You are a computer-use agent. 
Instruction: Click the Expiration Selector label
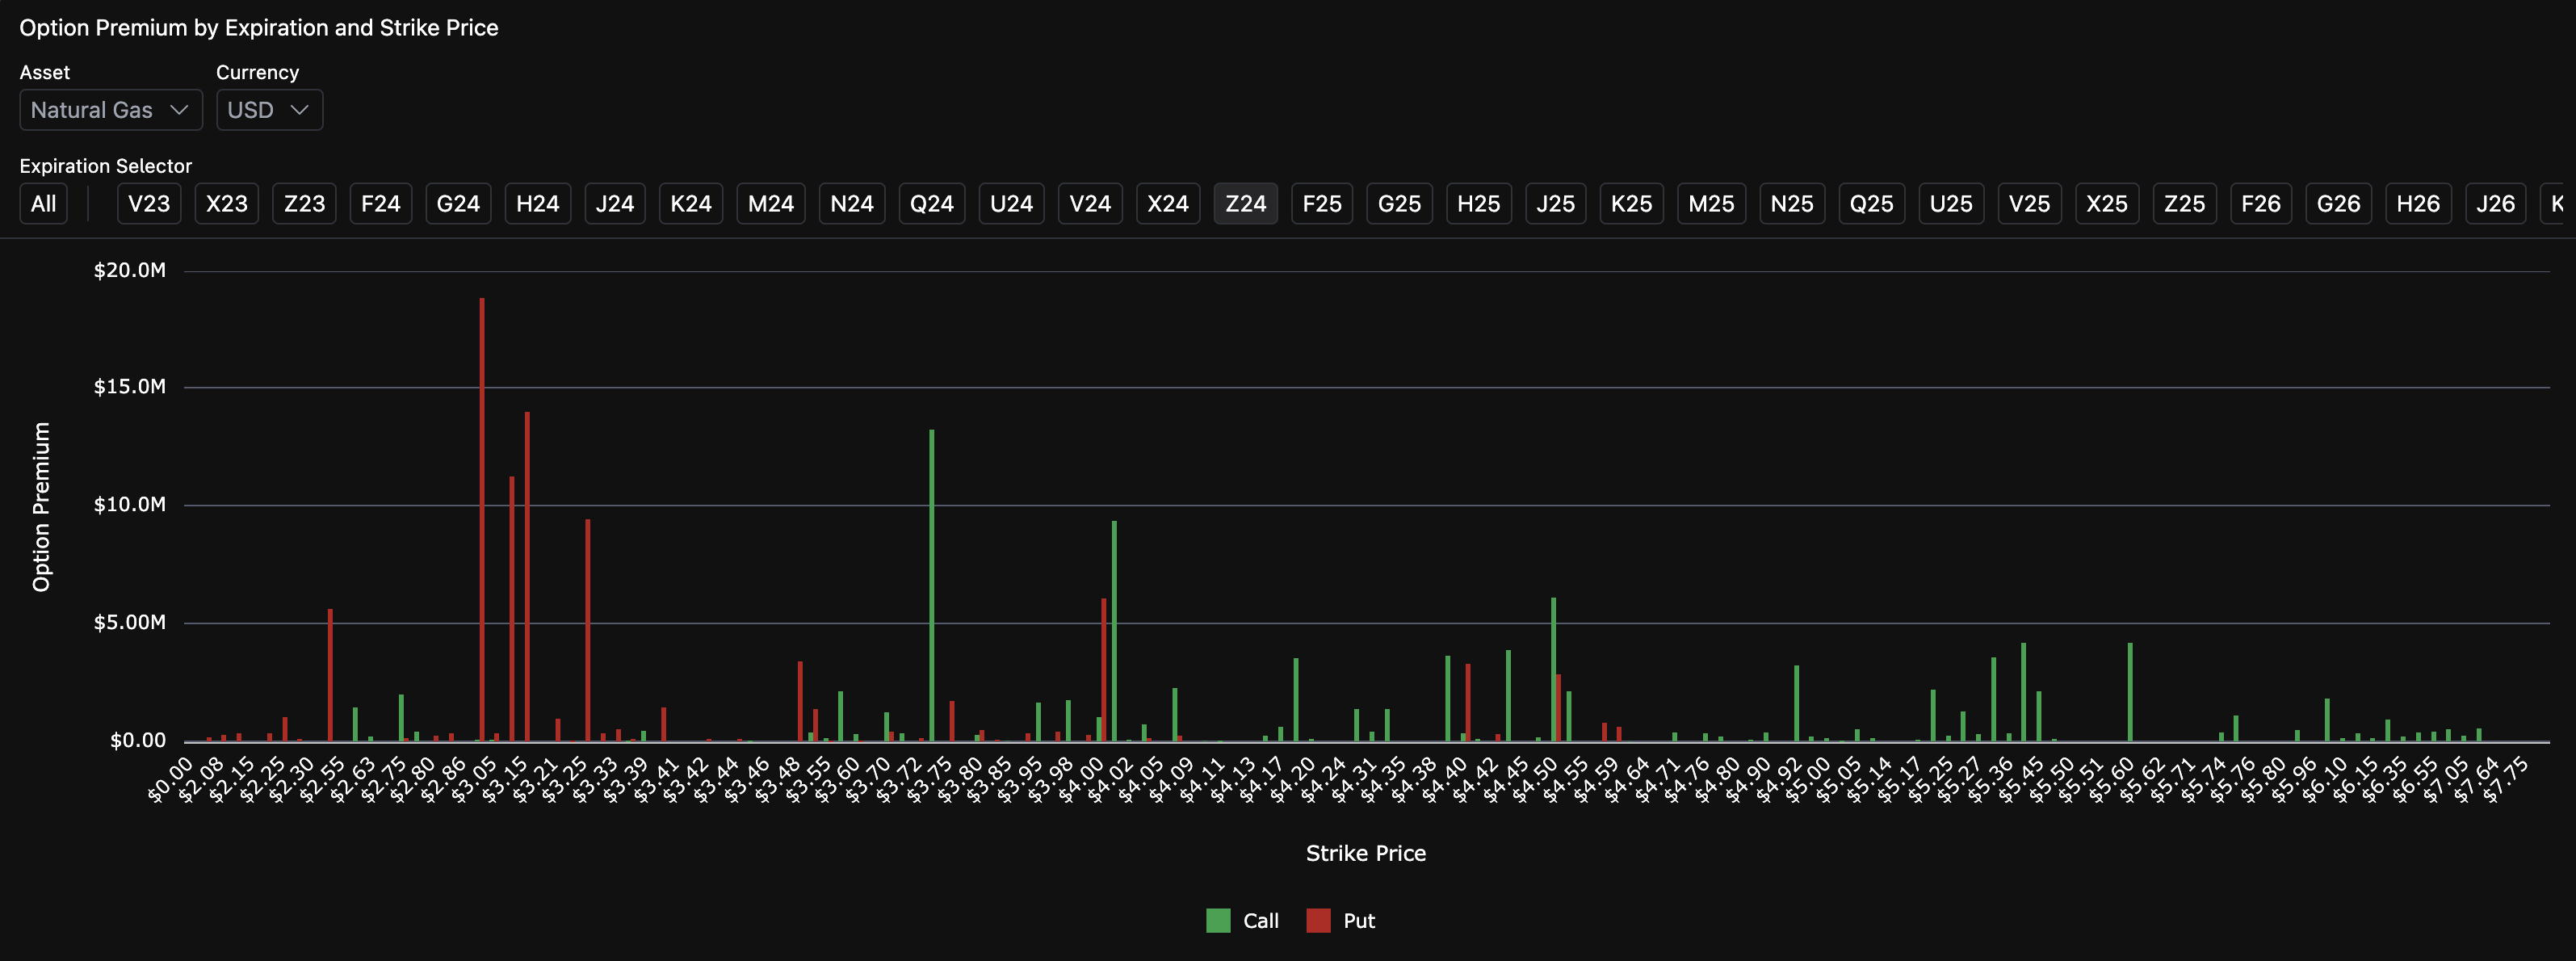[x=106, y=166]
